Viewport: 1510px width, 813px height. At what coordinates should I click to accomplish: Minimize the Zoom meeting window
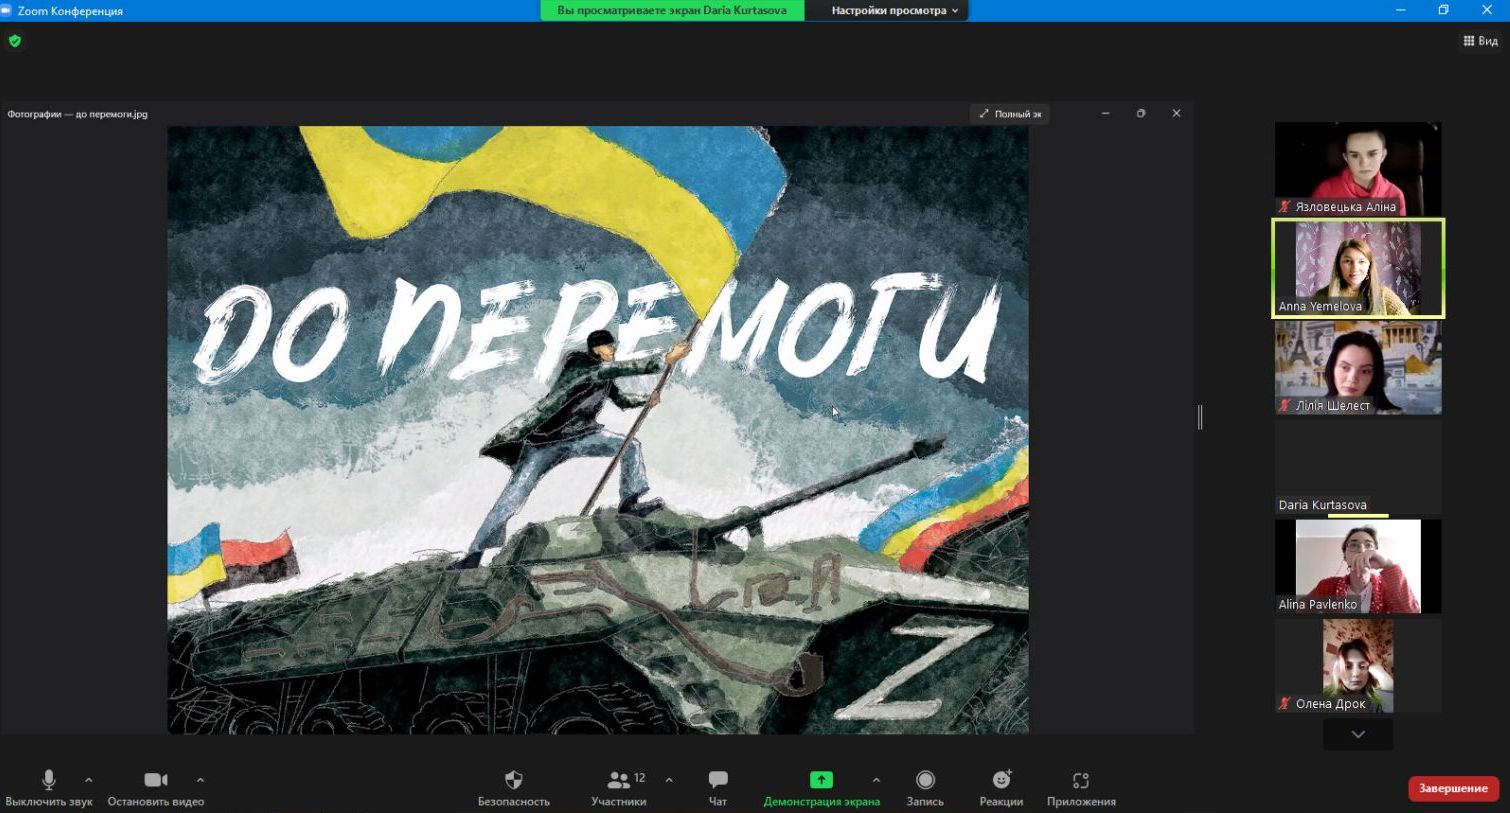coord(1401,11)
